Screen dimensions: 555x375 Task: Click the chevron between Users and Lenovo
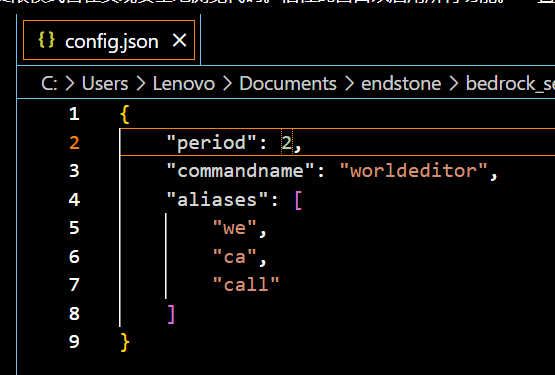[141, 84]
